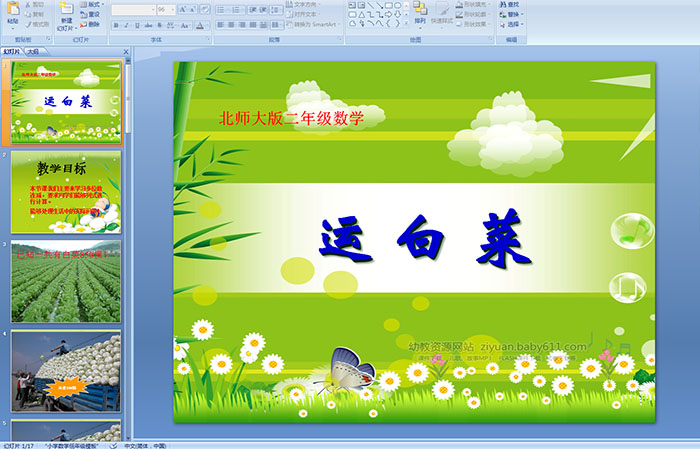
Task: Select the straight Line shape in gallery
Action: [371, 5]
